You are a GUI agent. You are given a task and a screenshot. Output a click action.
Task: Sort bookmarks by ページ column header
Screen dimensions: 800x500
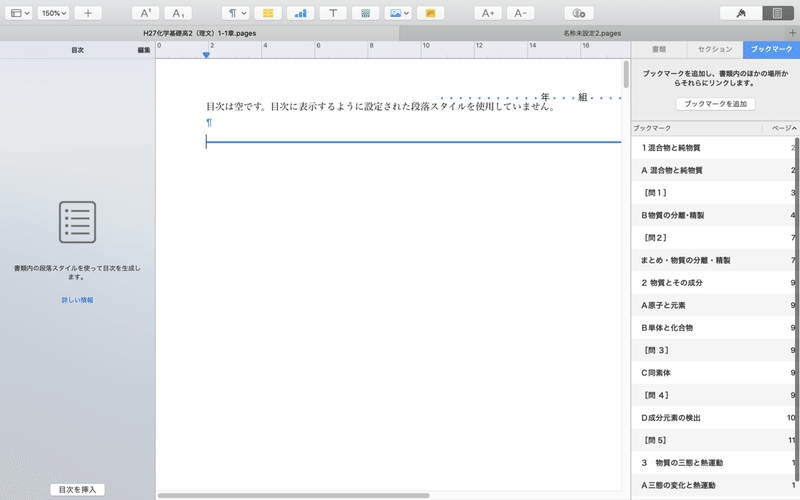click(x=781, y=128)
